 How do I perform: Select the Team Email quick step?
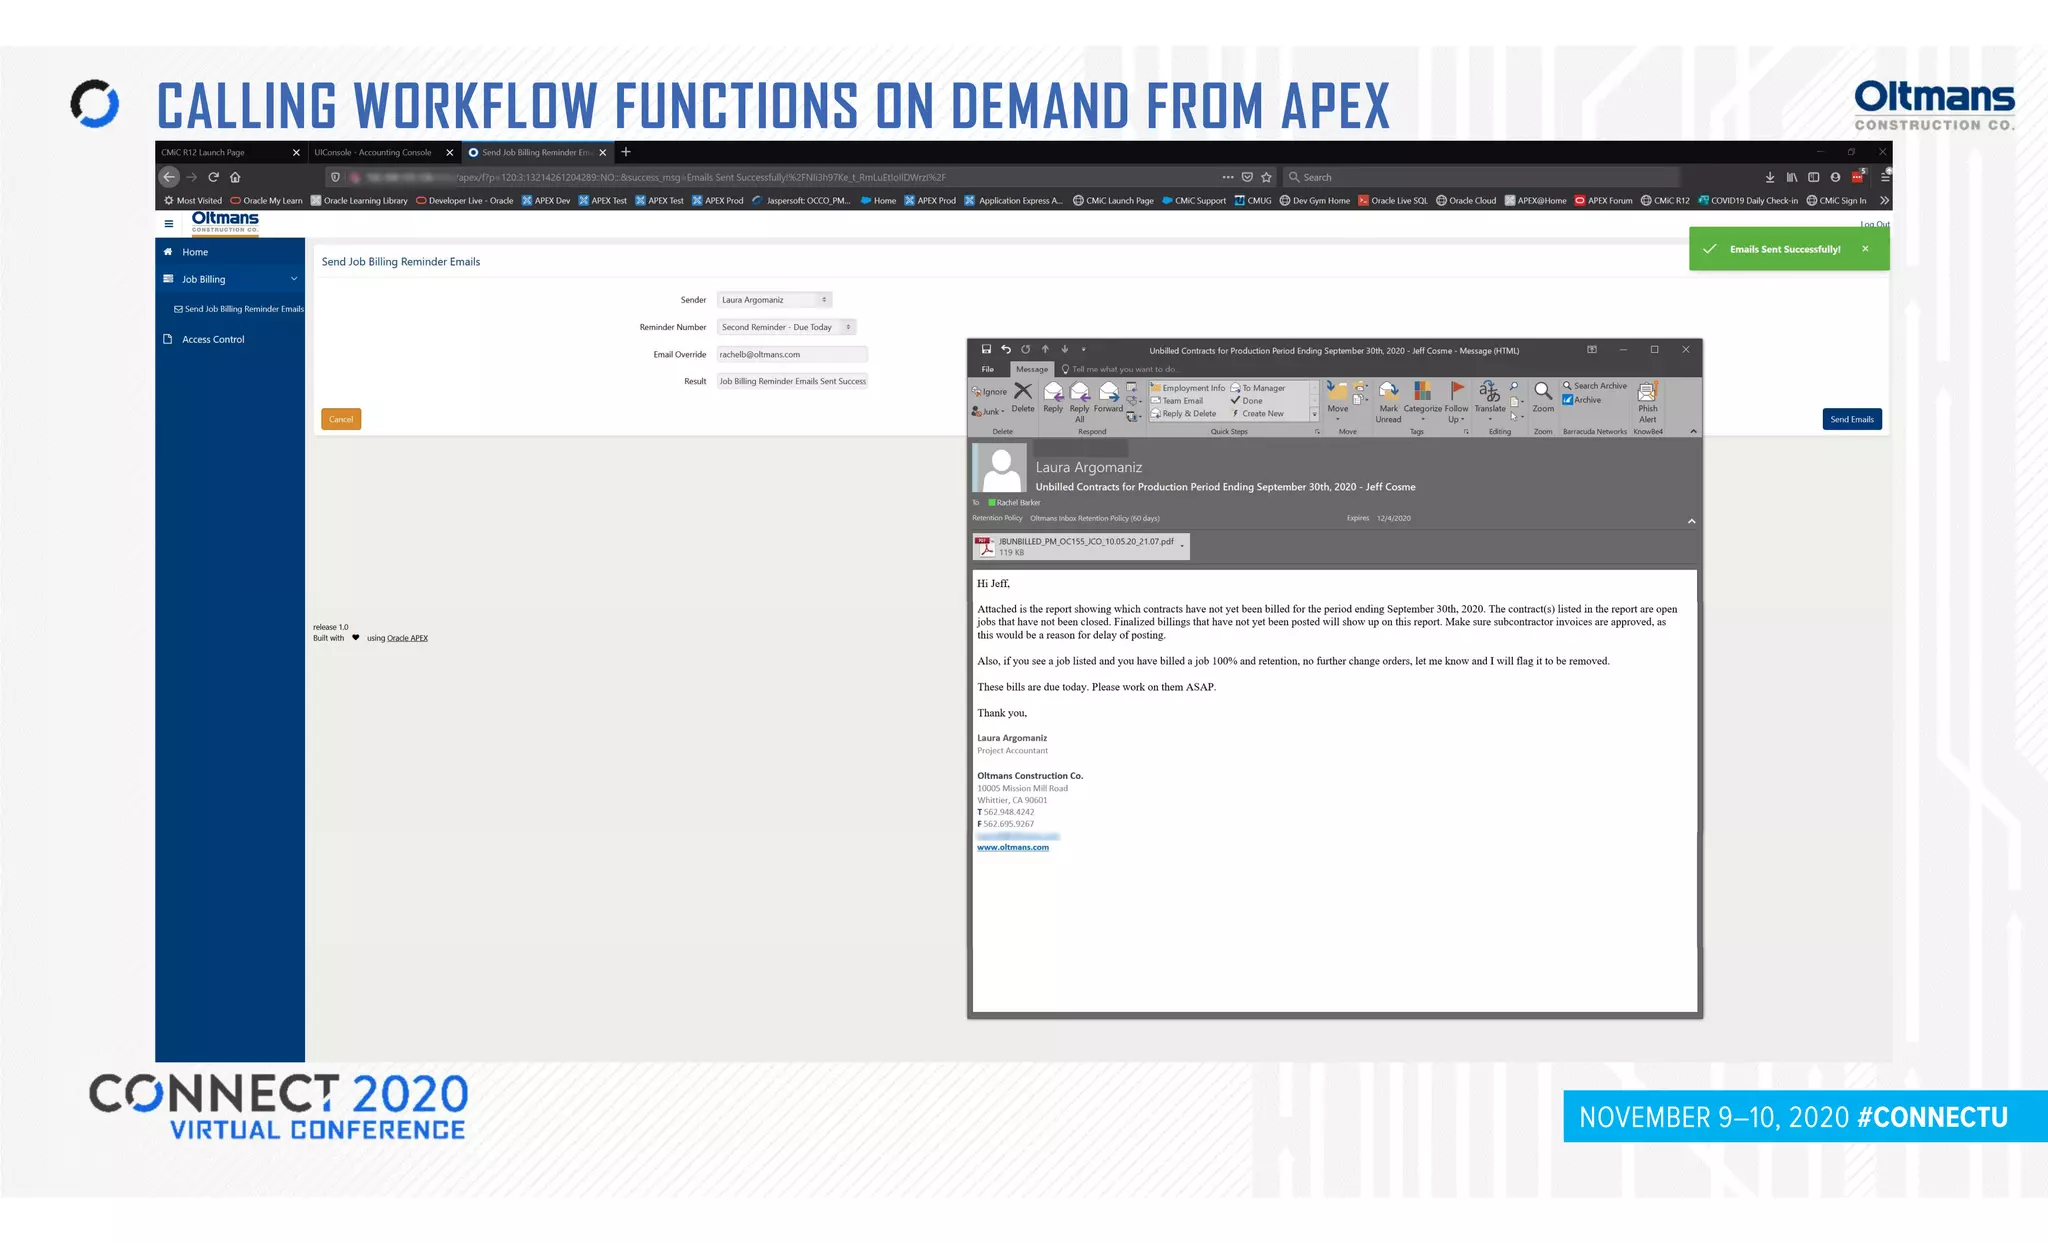(x=1177, y=401)
